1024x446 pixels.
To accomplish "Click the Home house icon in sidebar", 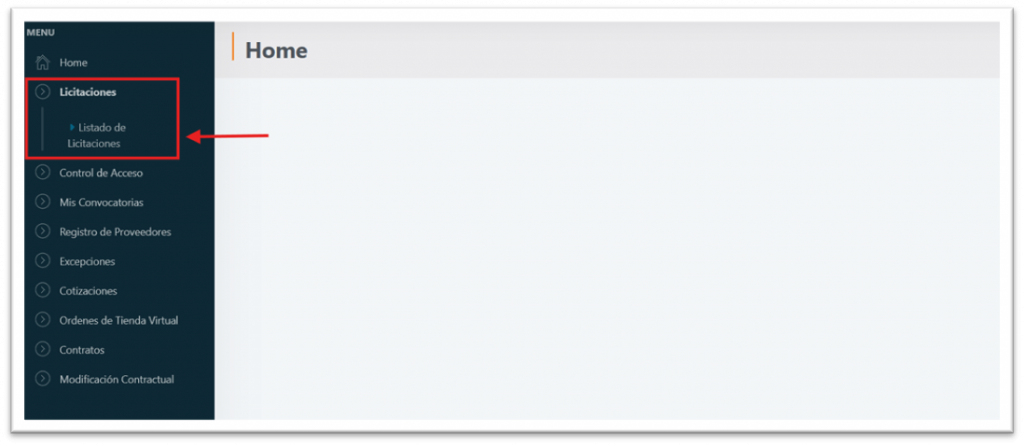I will pos(42,63).
